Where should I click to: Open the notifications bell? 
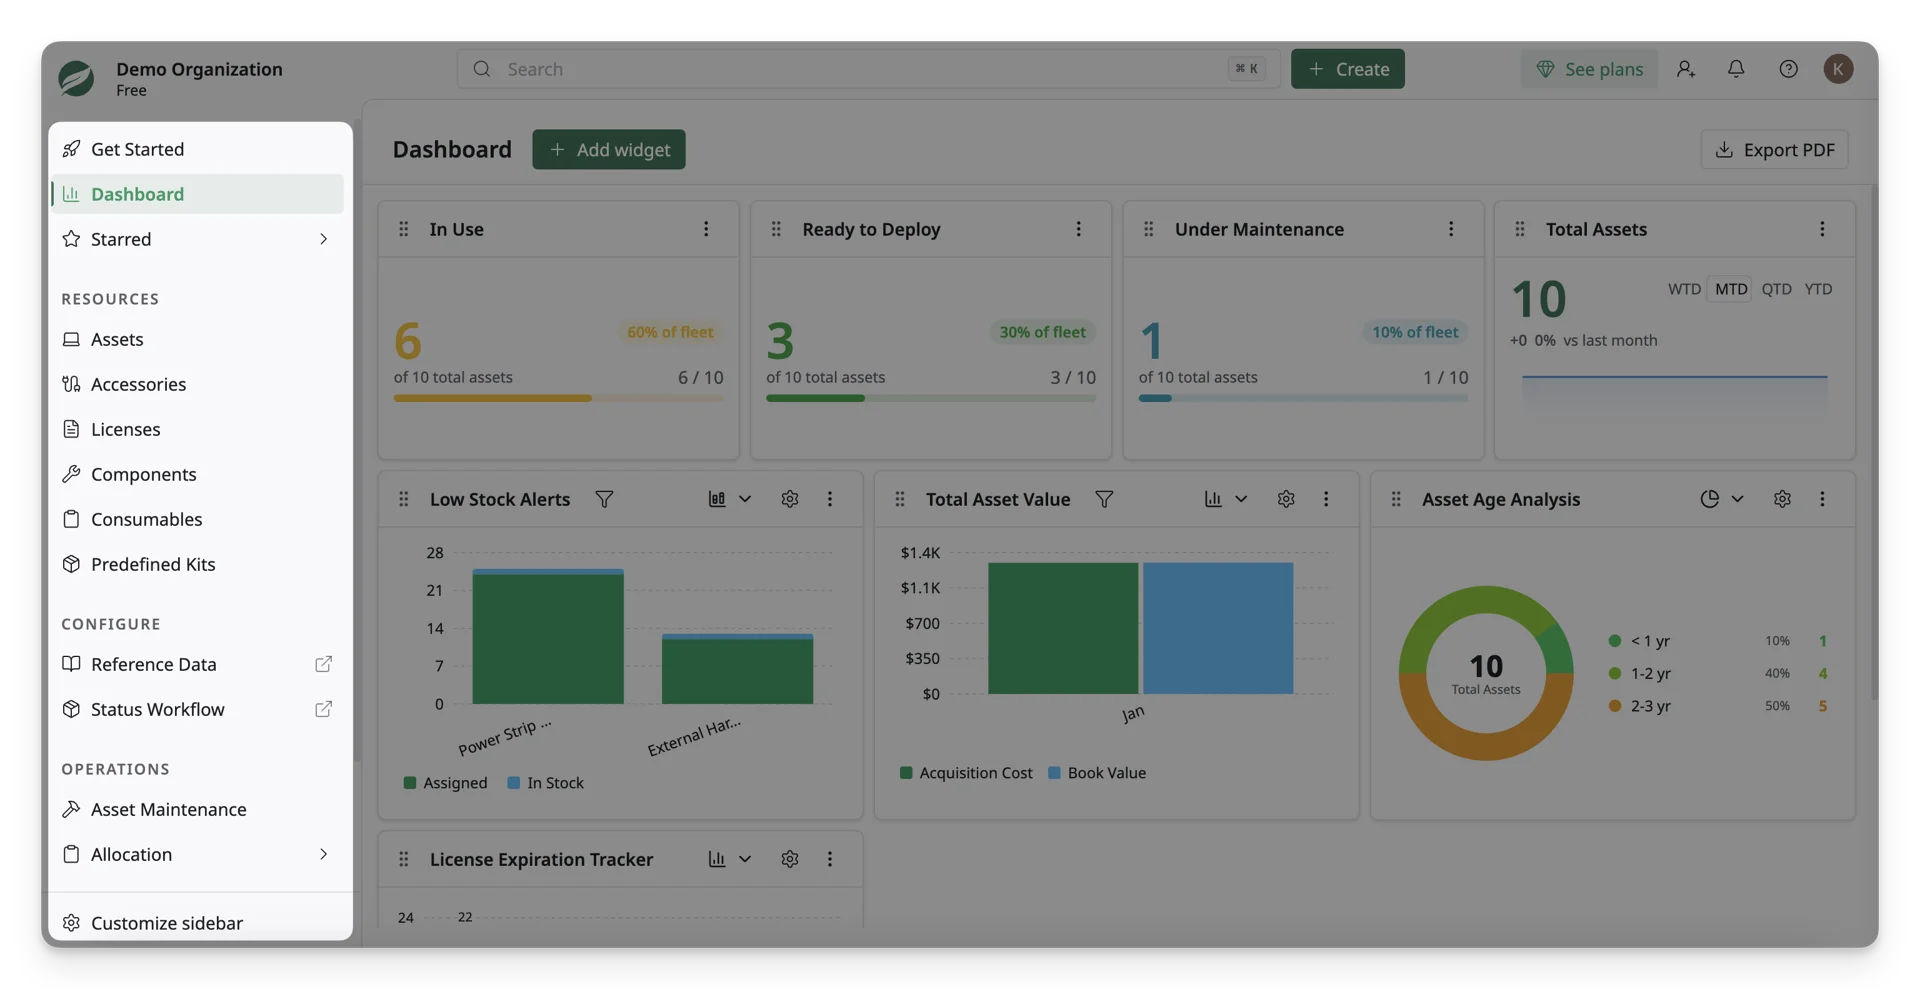(x=1736, y=69)
